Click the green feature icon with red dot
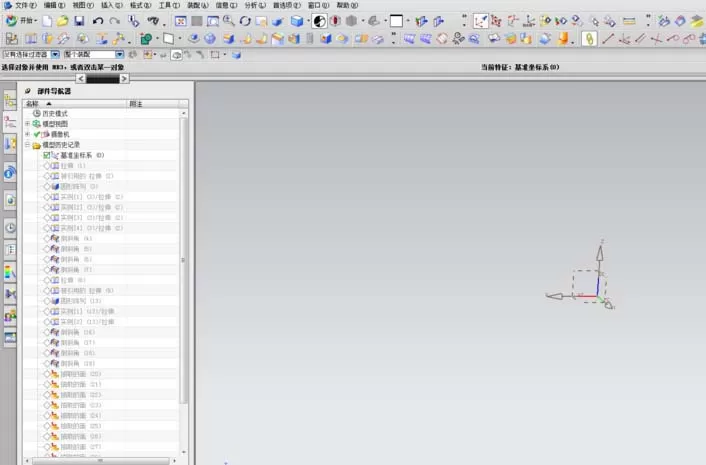 (146, 39)
